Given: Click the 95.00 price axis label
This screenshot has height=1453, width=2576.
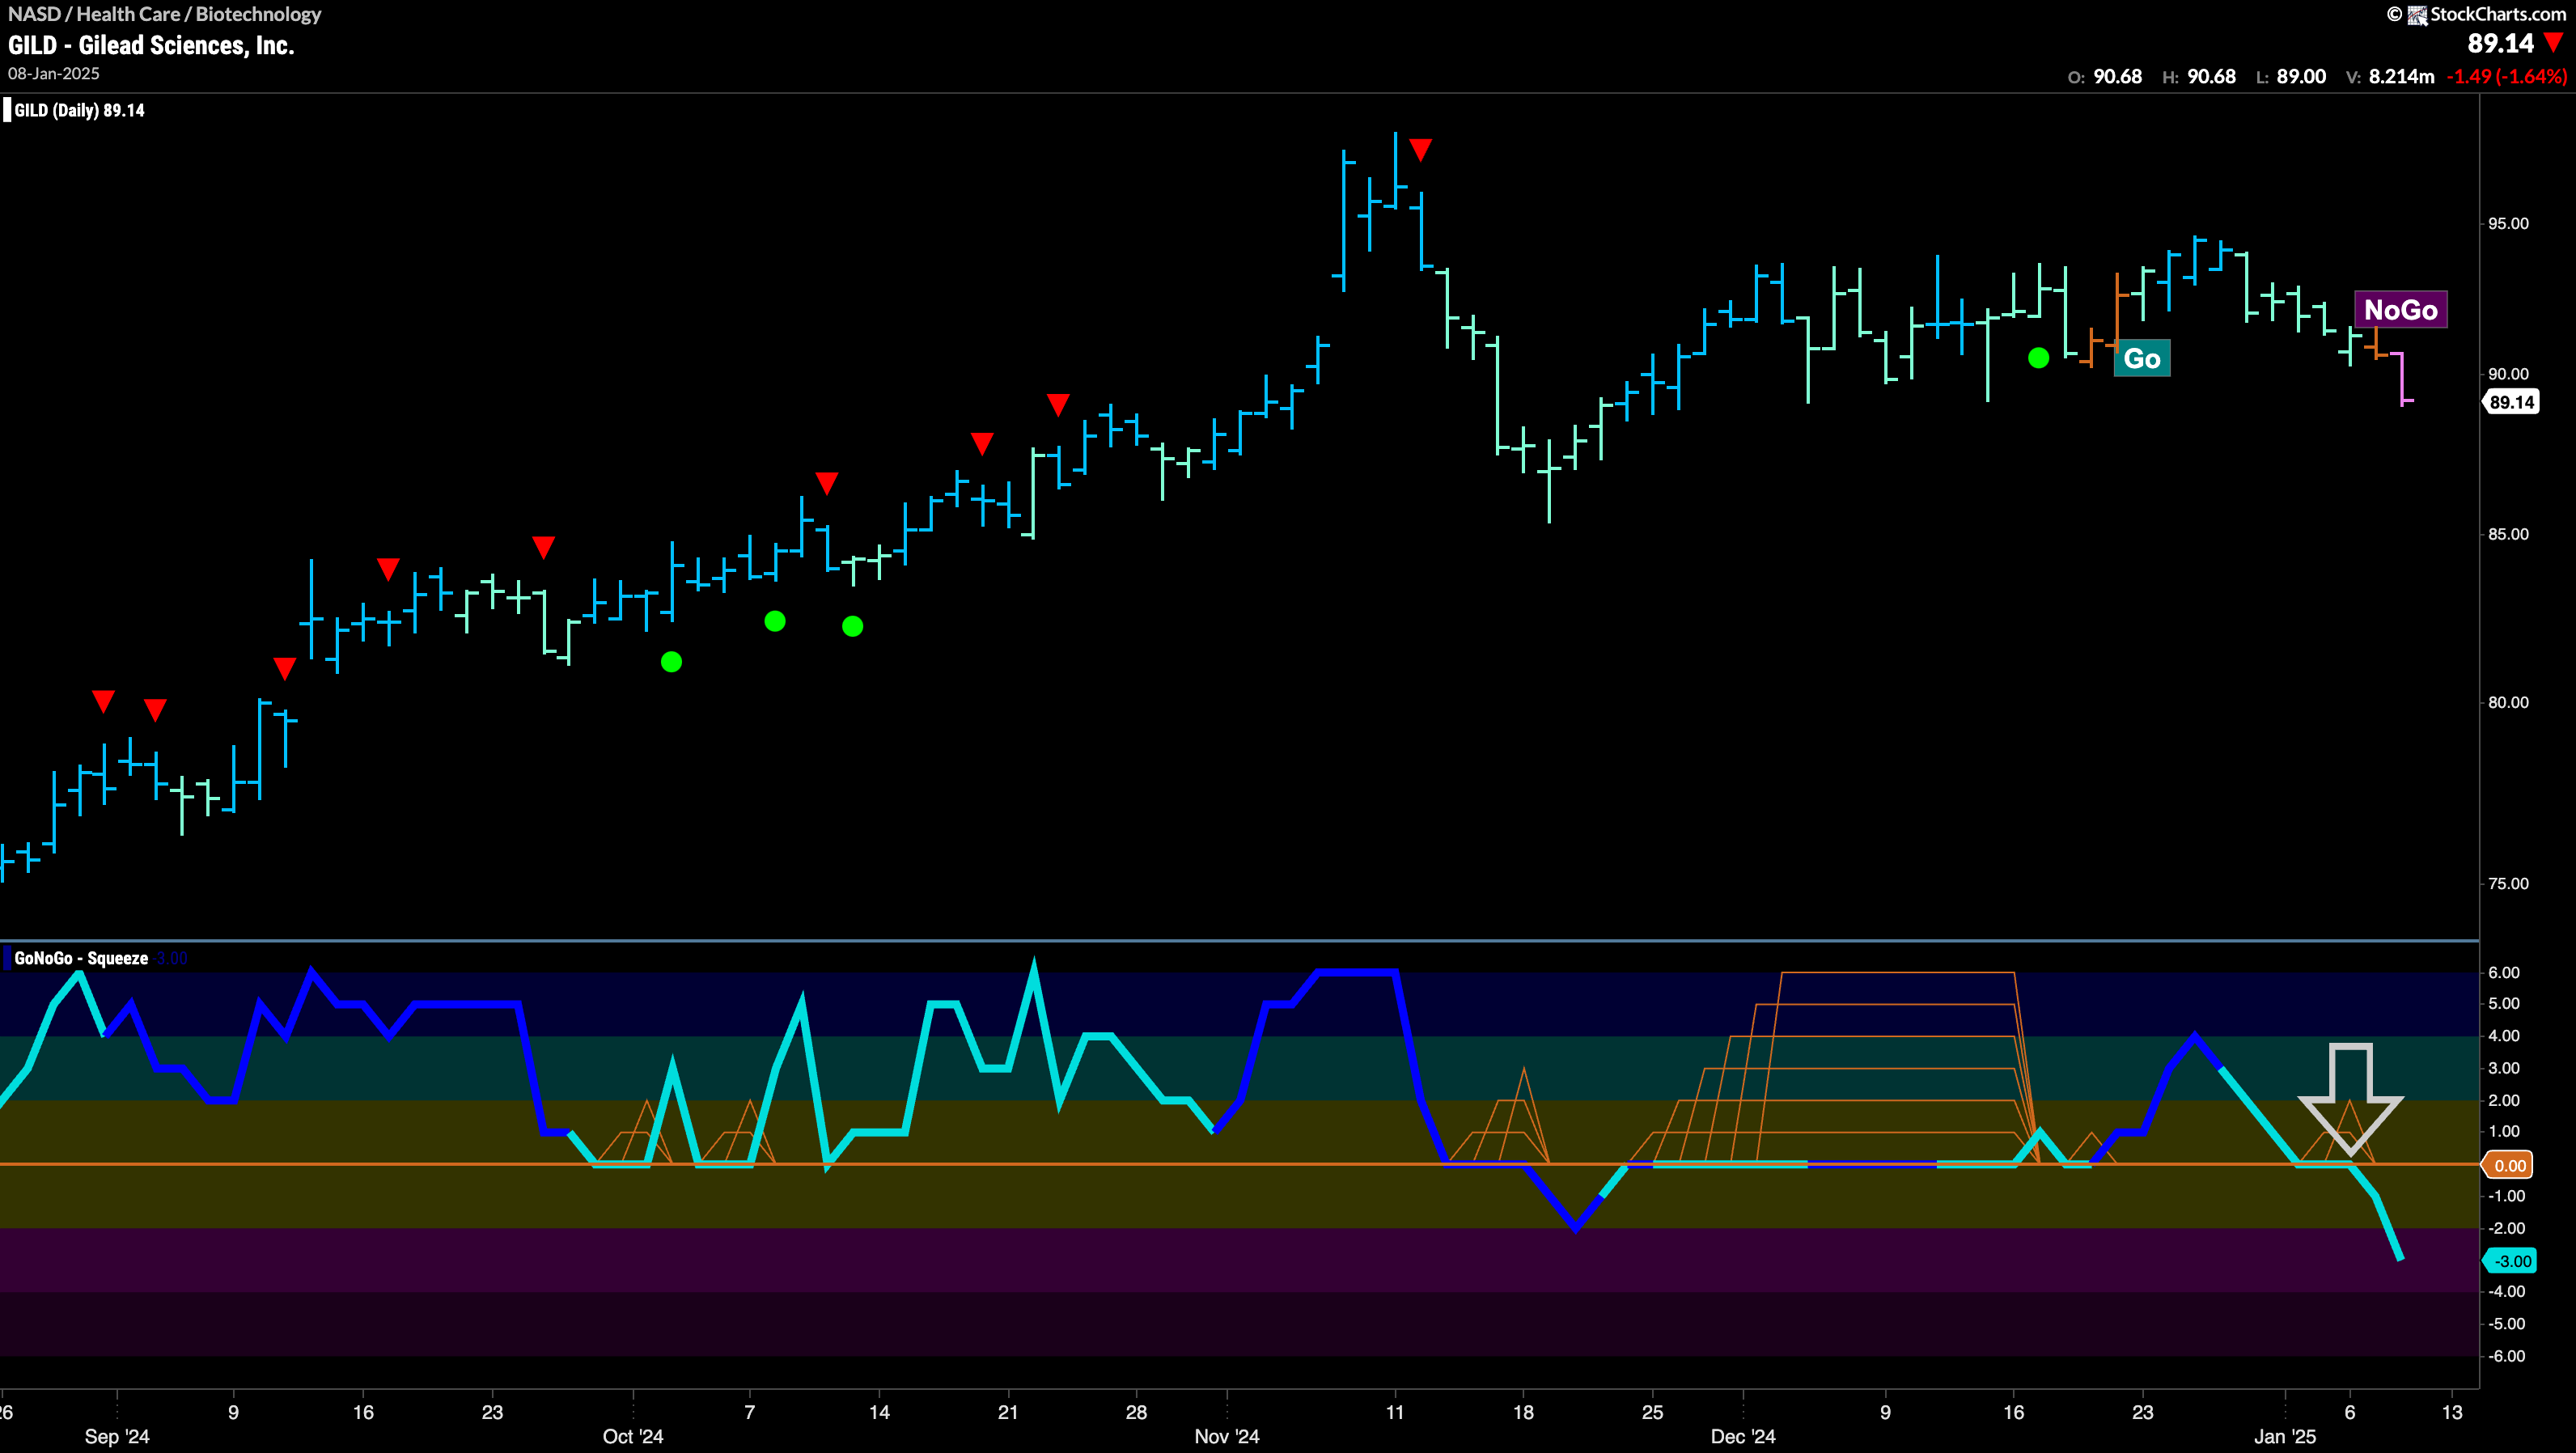Looking at the screenshot, I should [2508, 223].
